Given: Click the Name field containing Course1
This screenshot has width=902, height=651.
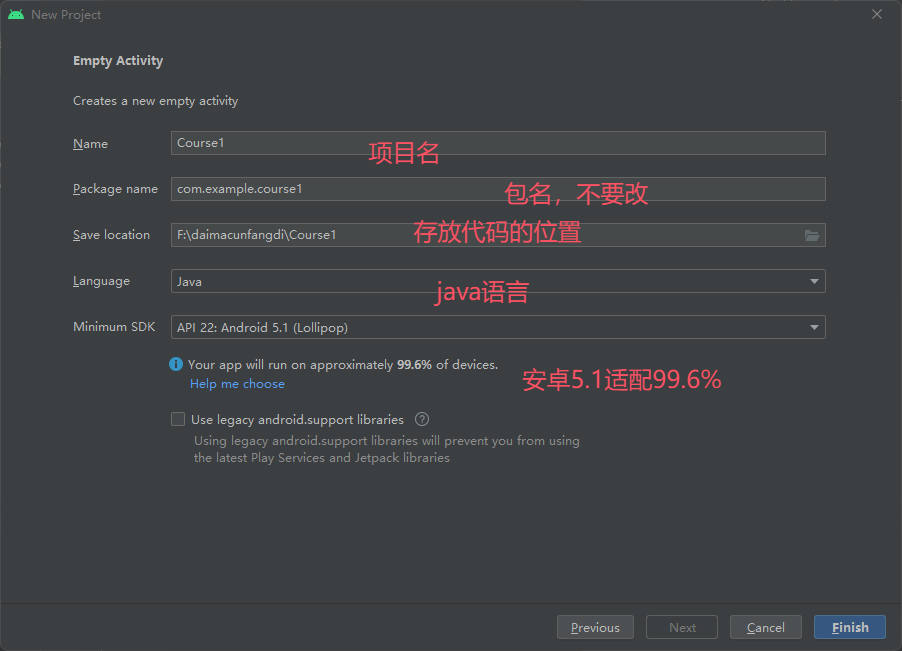Looking at the screenshot, I should point(498,143).
